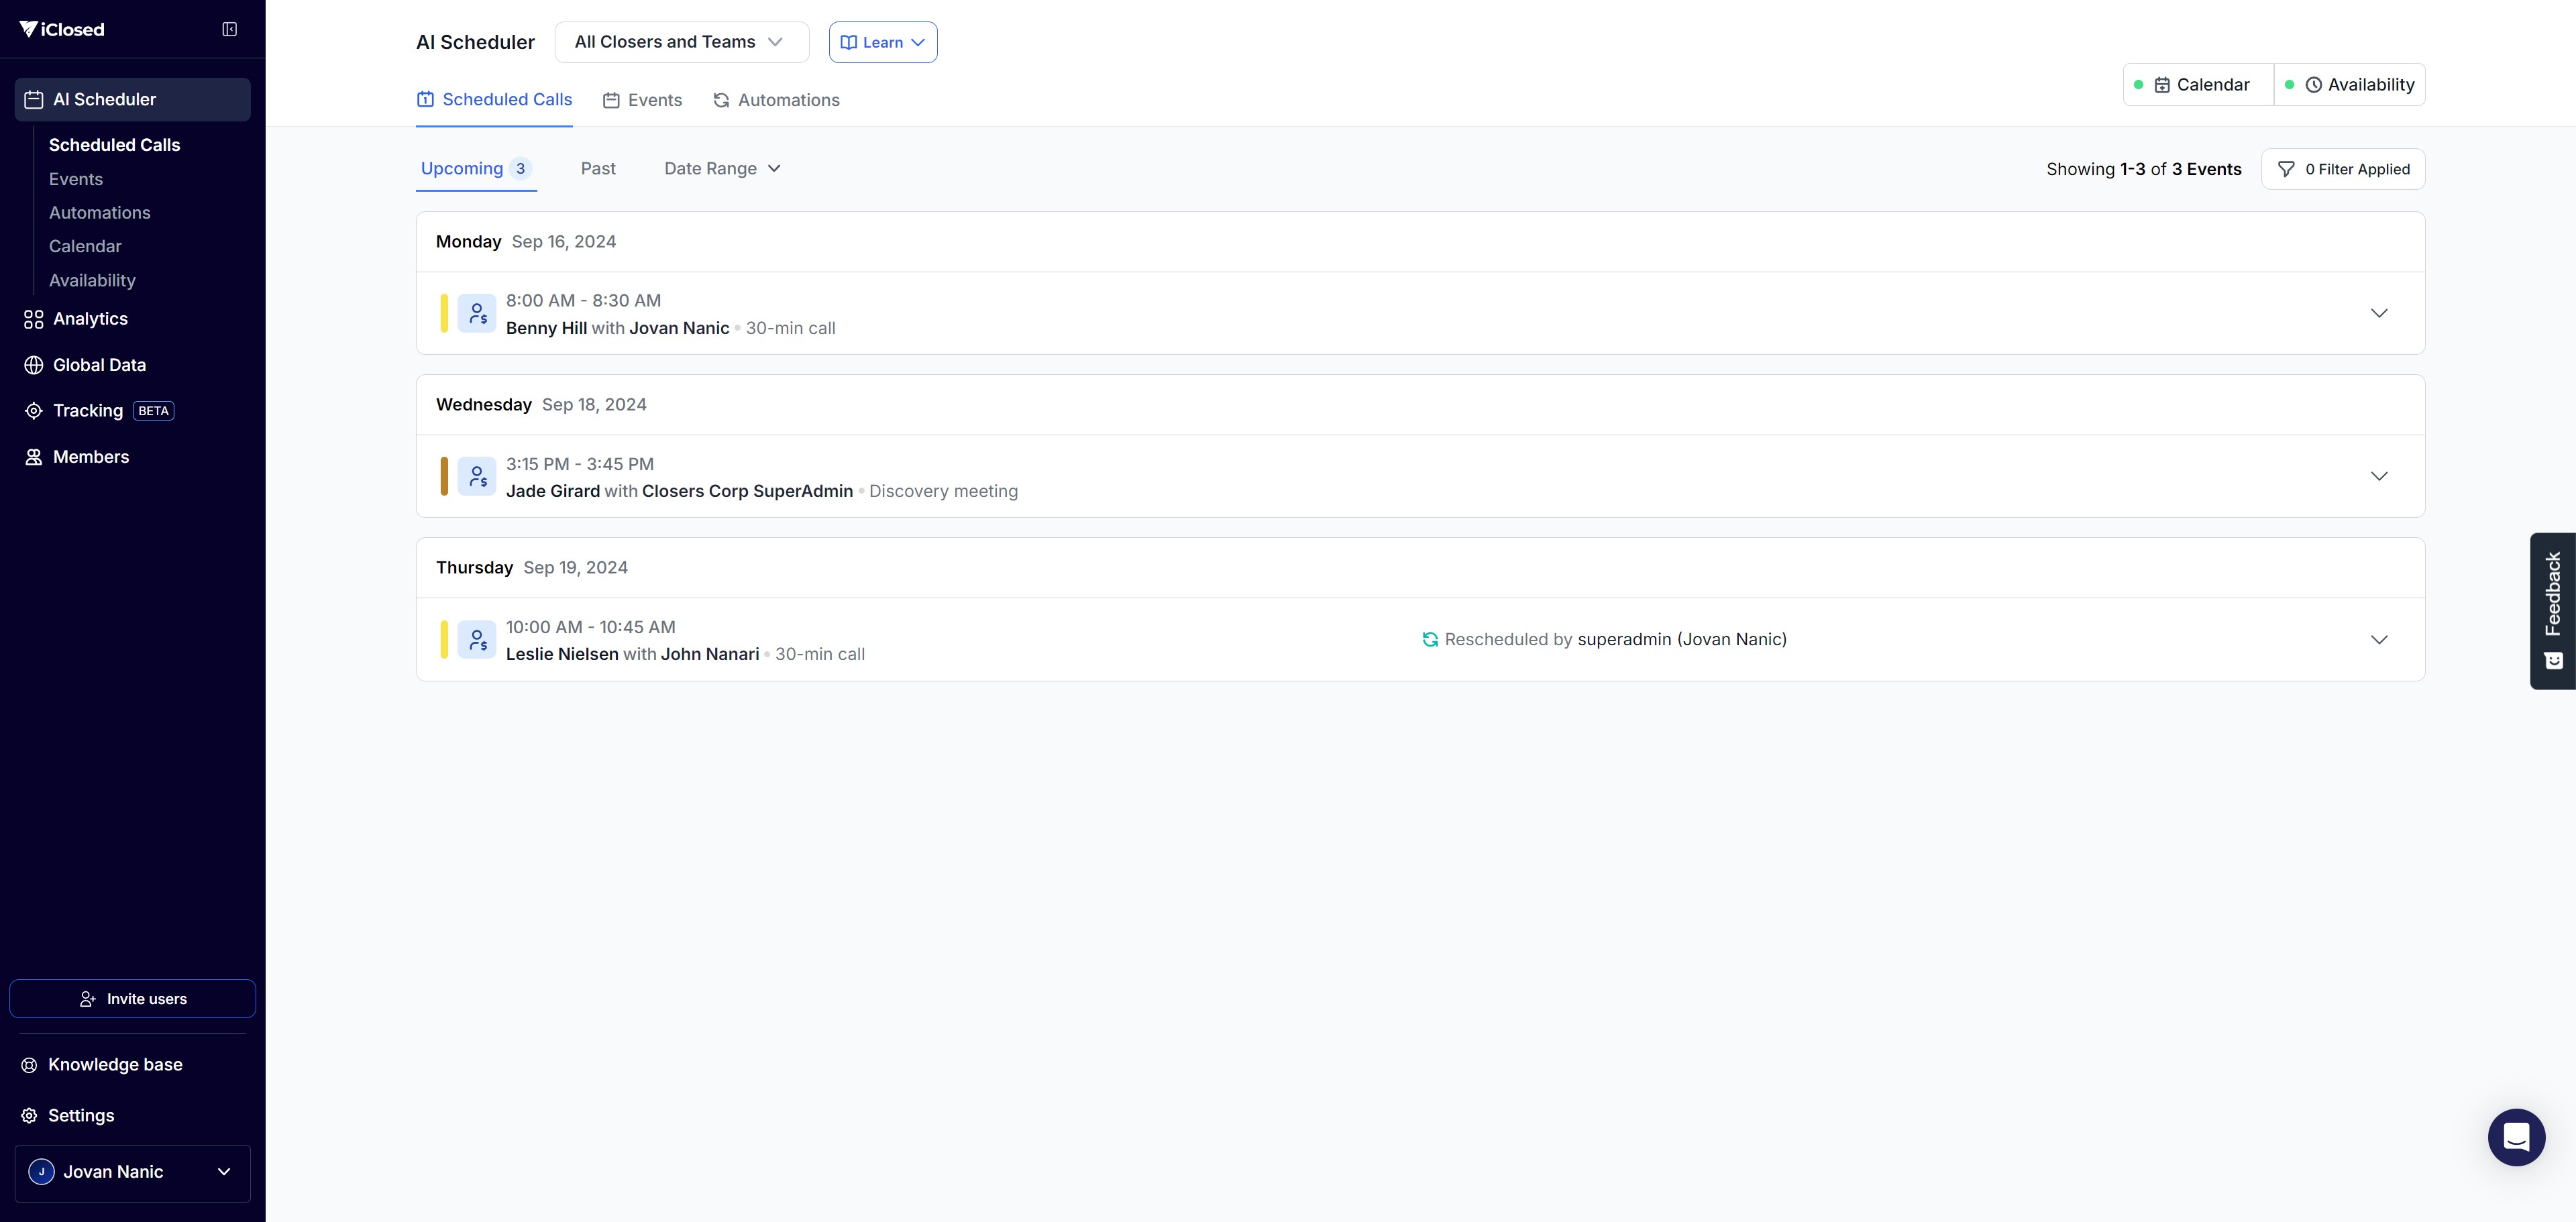Open the vertical Feedback side tab
This screenshot has width=2576, height=1222.
2552,610
